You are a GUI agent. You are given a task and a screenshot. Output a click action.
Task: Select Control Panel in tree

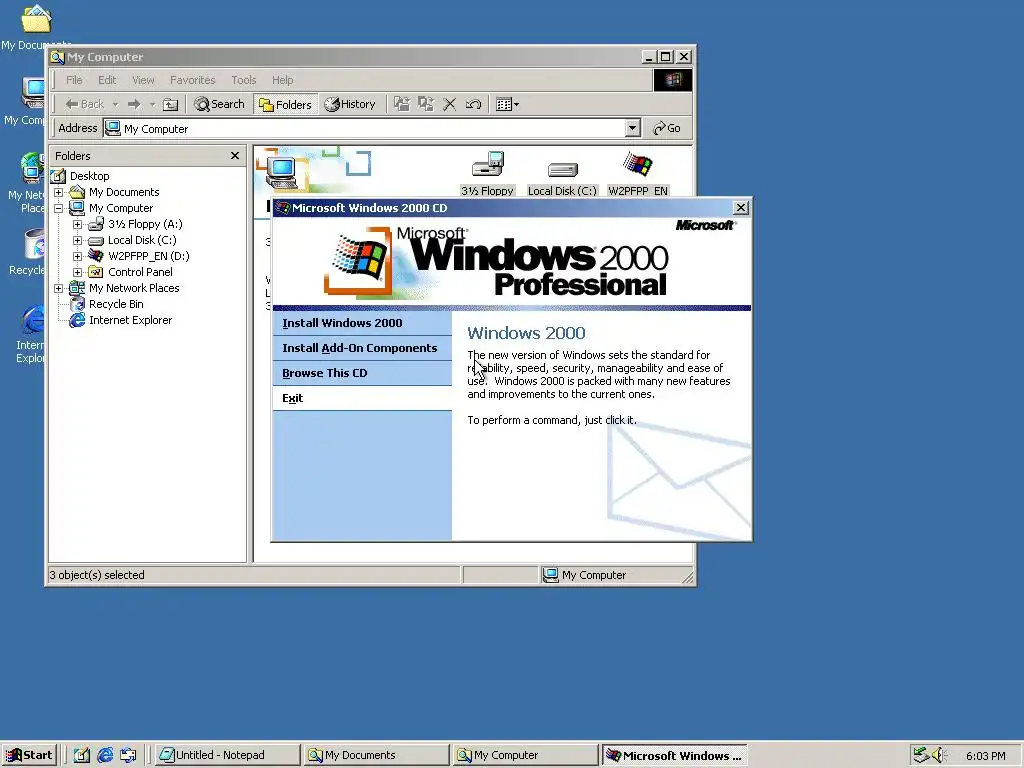click(x=140, y=272)
